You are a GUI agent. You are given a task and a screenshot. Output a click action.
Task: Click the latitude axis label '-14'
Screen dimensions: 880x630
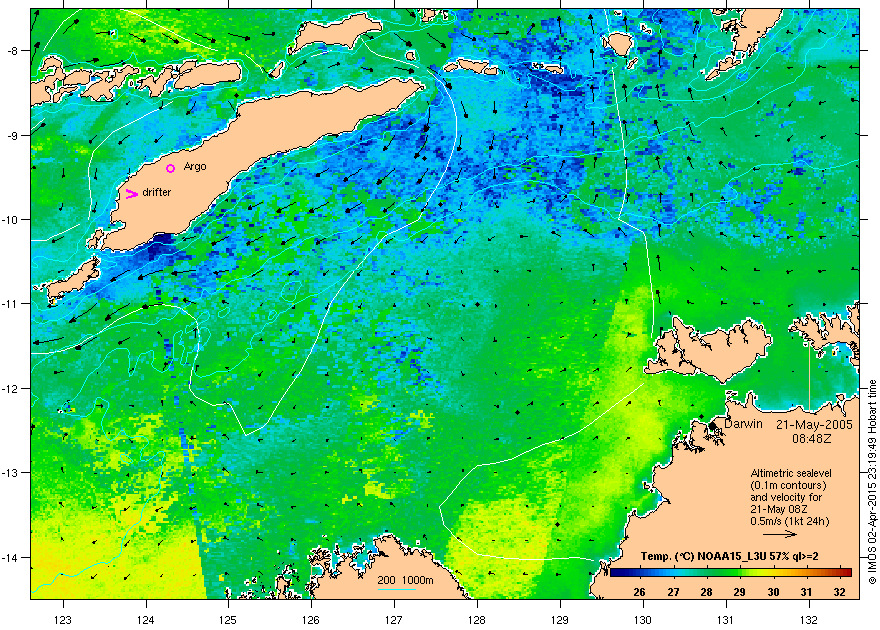[x=11, y=557]
